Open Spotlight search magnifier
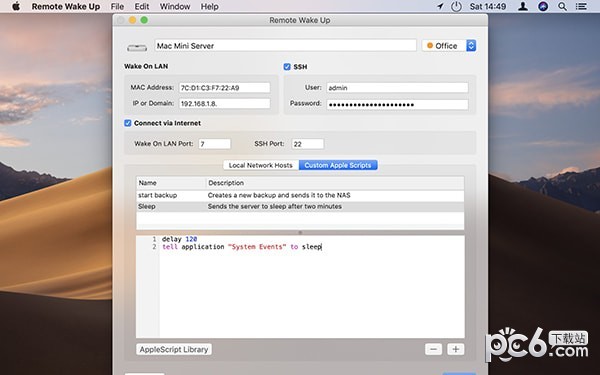The height and width of the screenshot is (375, 600). point(562,6)
